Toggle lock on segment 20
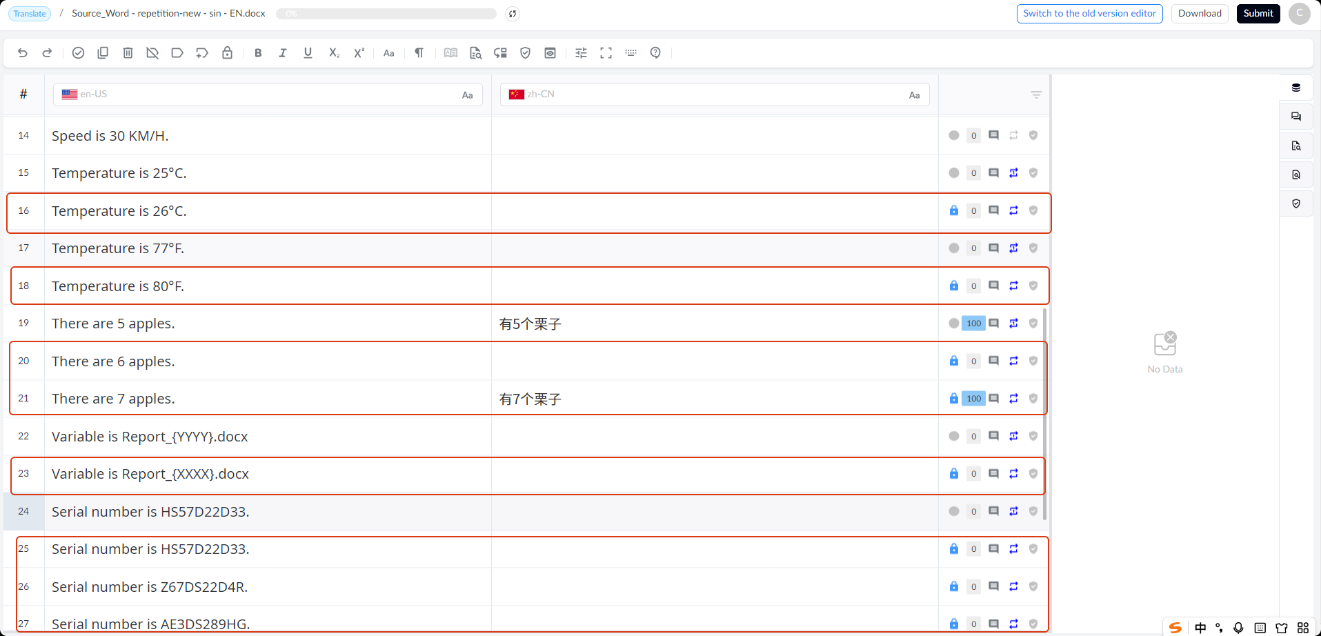 tap(954, 361)
